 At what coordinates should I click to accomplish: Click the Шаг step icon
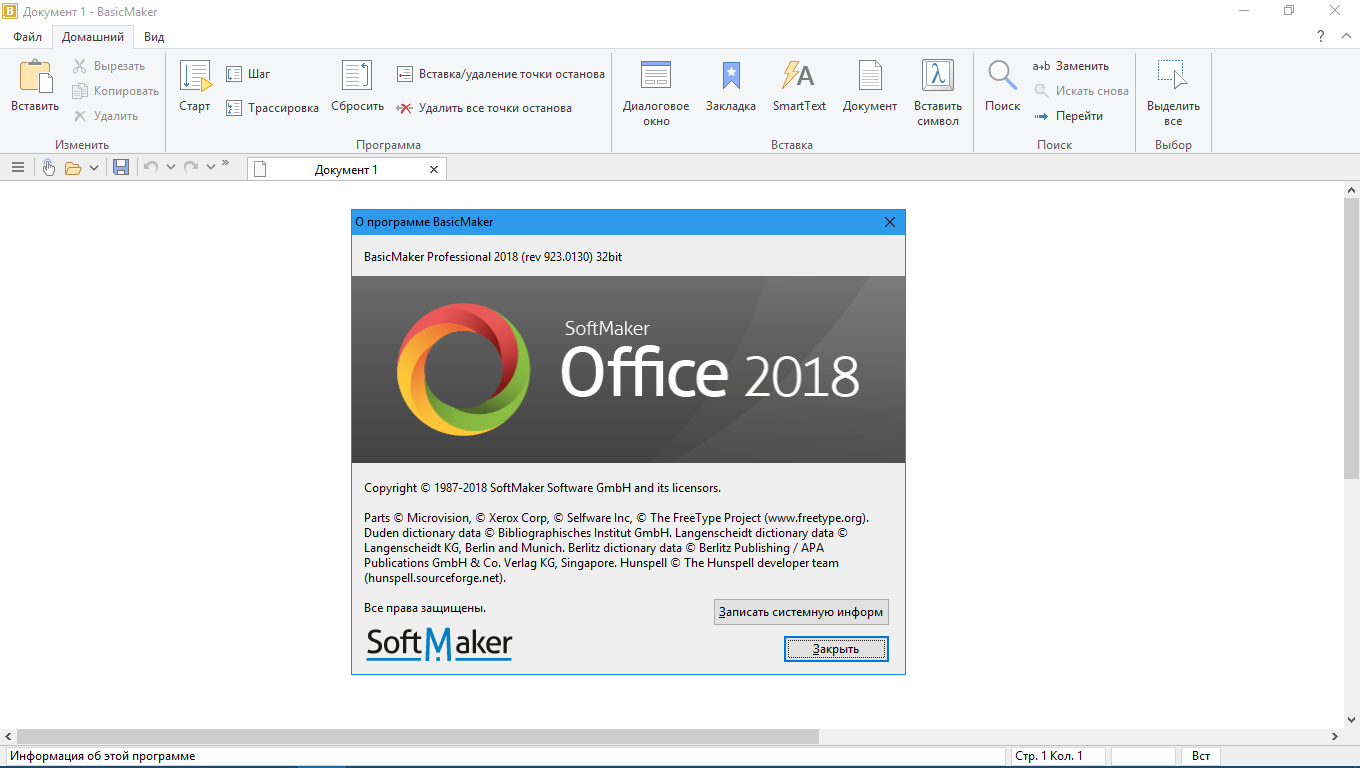pyautogui.click(x=234, y=74)
